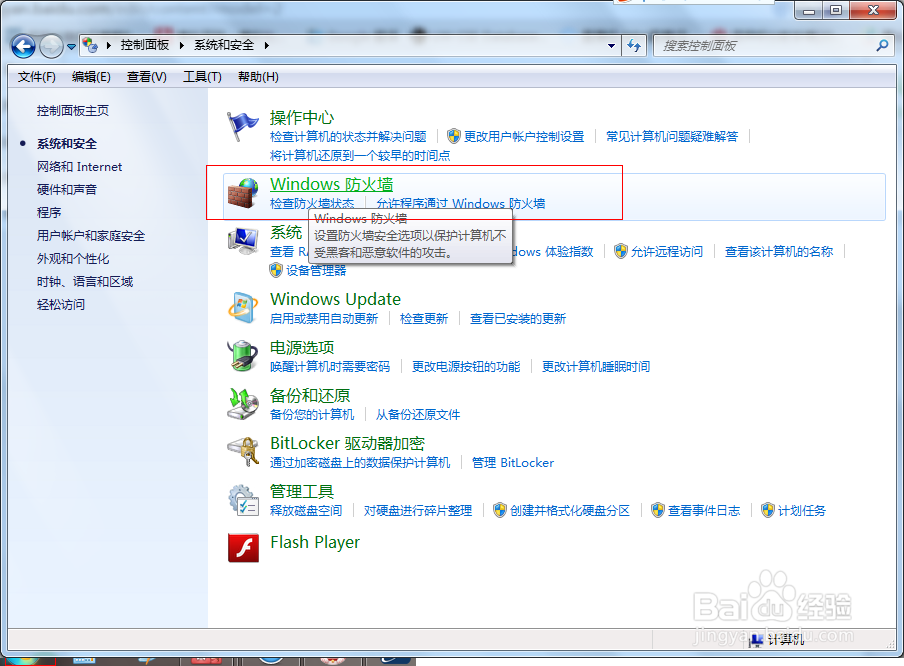This screenshot has height=666, width=904.
Task: Click shield icon beside 查看事件日志
Action: (658, 510)
